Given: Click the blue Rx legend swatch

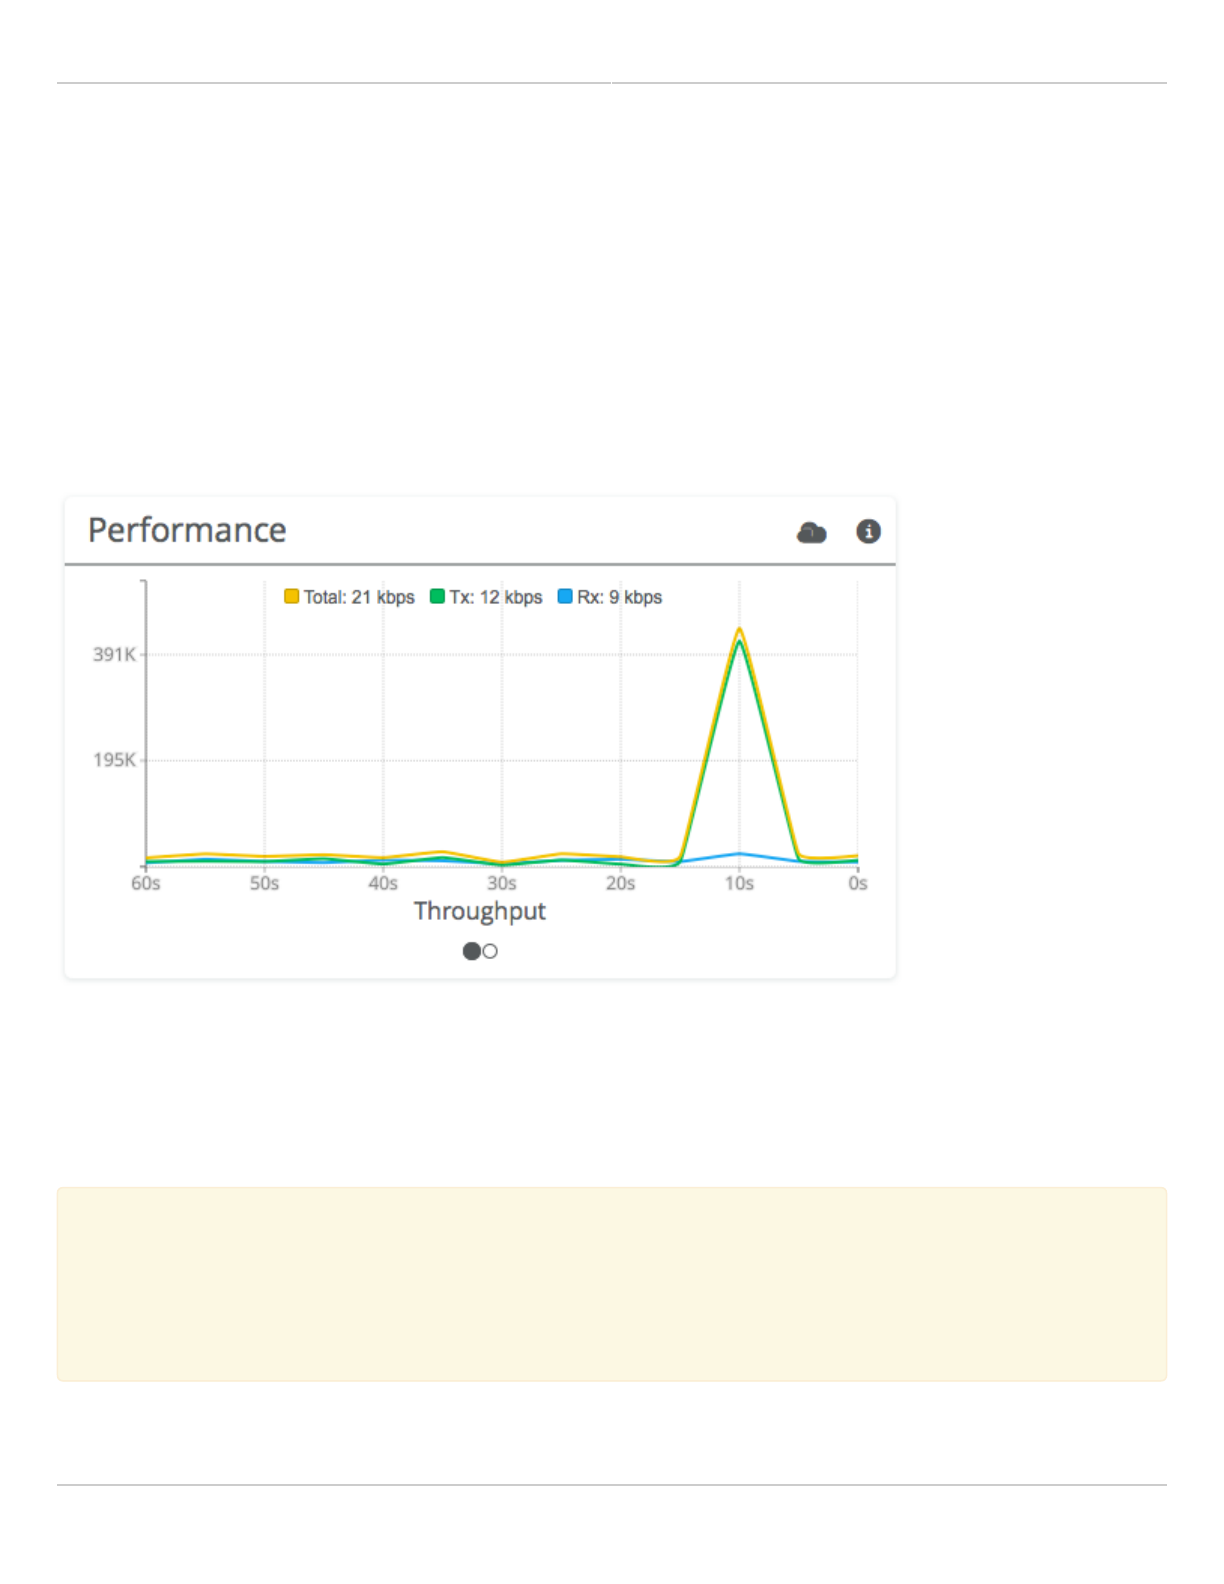Looking at the screenshot, I should click(565, 597).
